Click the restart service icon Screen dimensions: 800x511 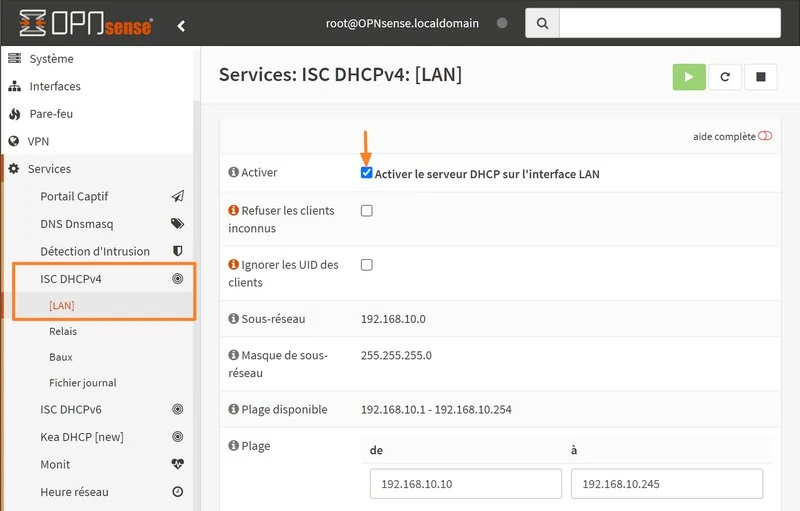[725, 77]
